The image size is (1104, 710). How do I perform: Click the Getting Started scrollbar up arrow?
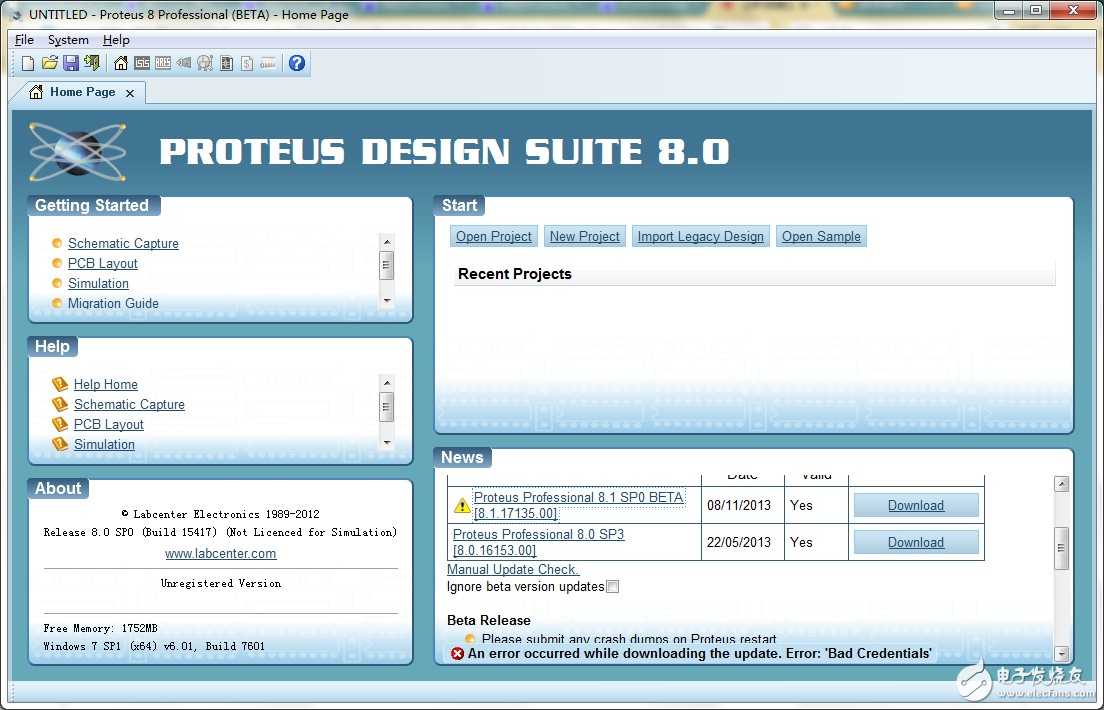tap(387, 242)
